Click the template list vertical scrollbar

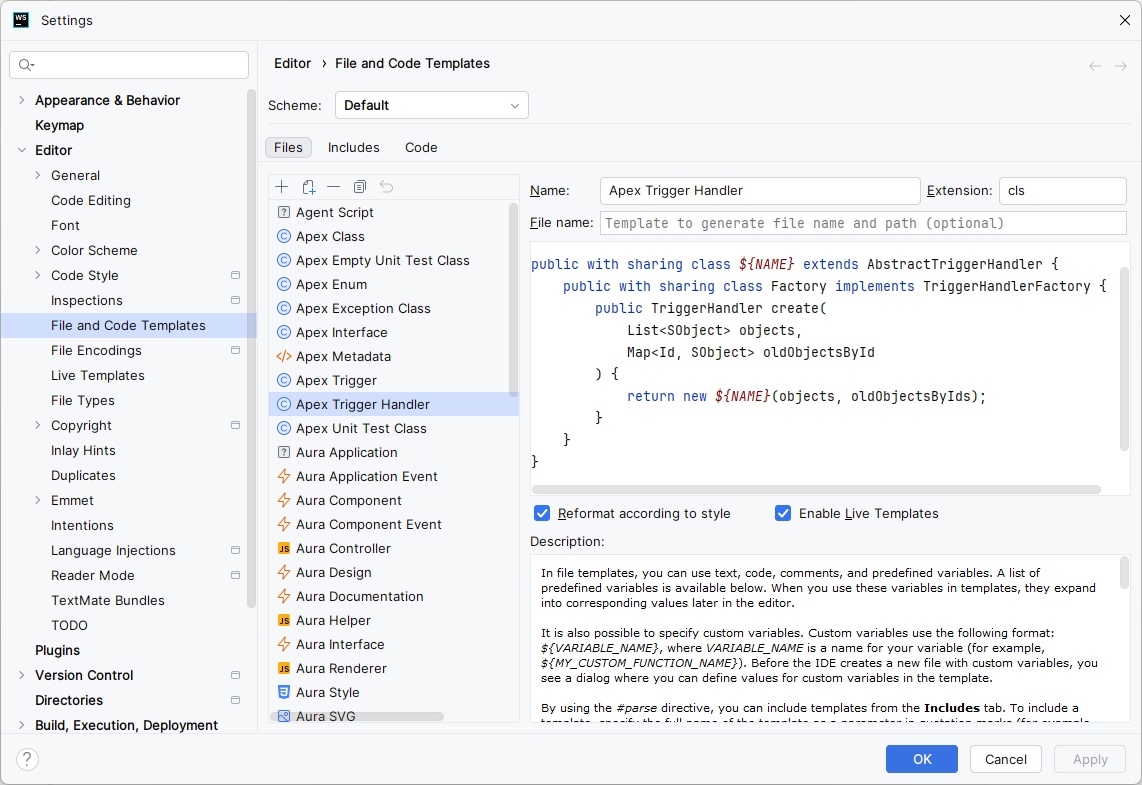pyautogui.click(x=513, y=299)
